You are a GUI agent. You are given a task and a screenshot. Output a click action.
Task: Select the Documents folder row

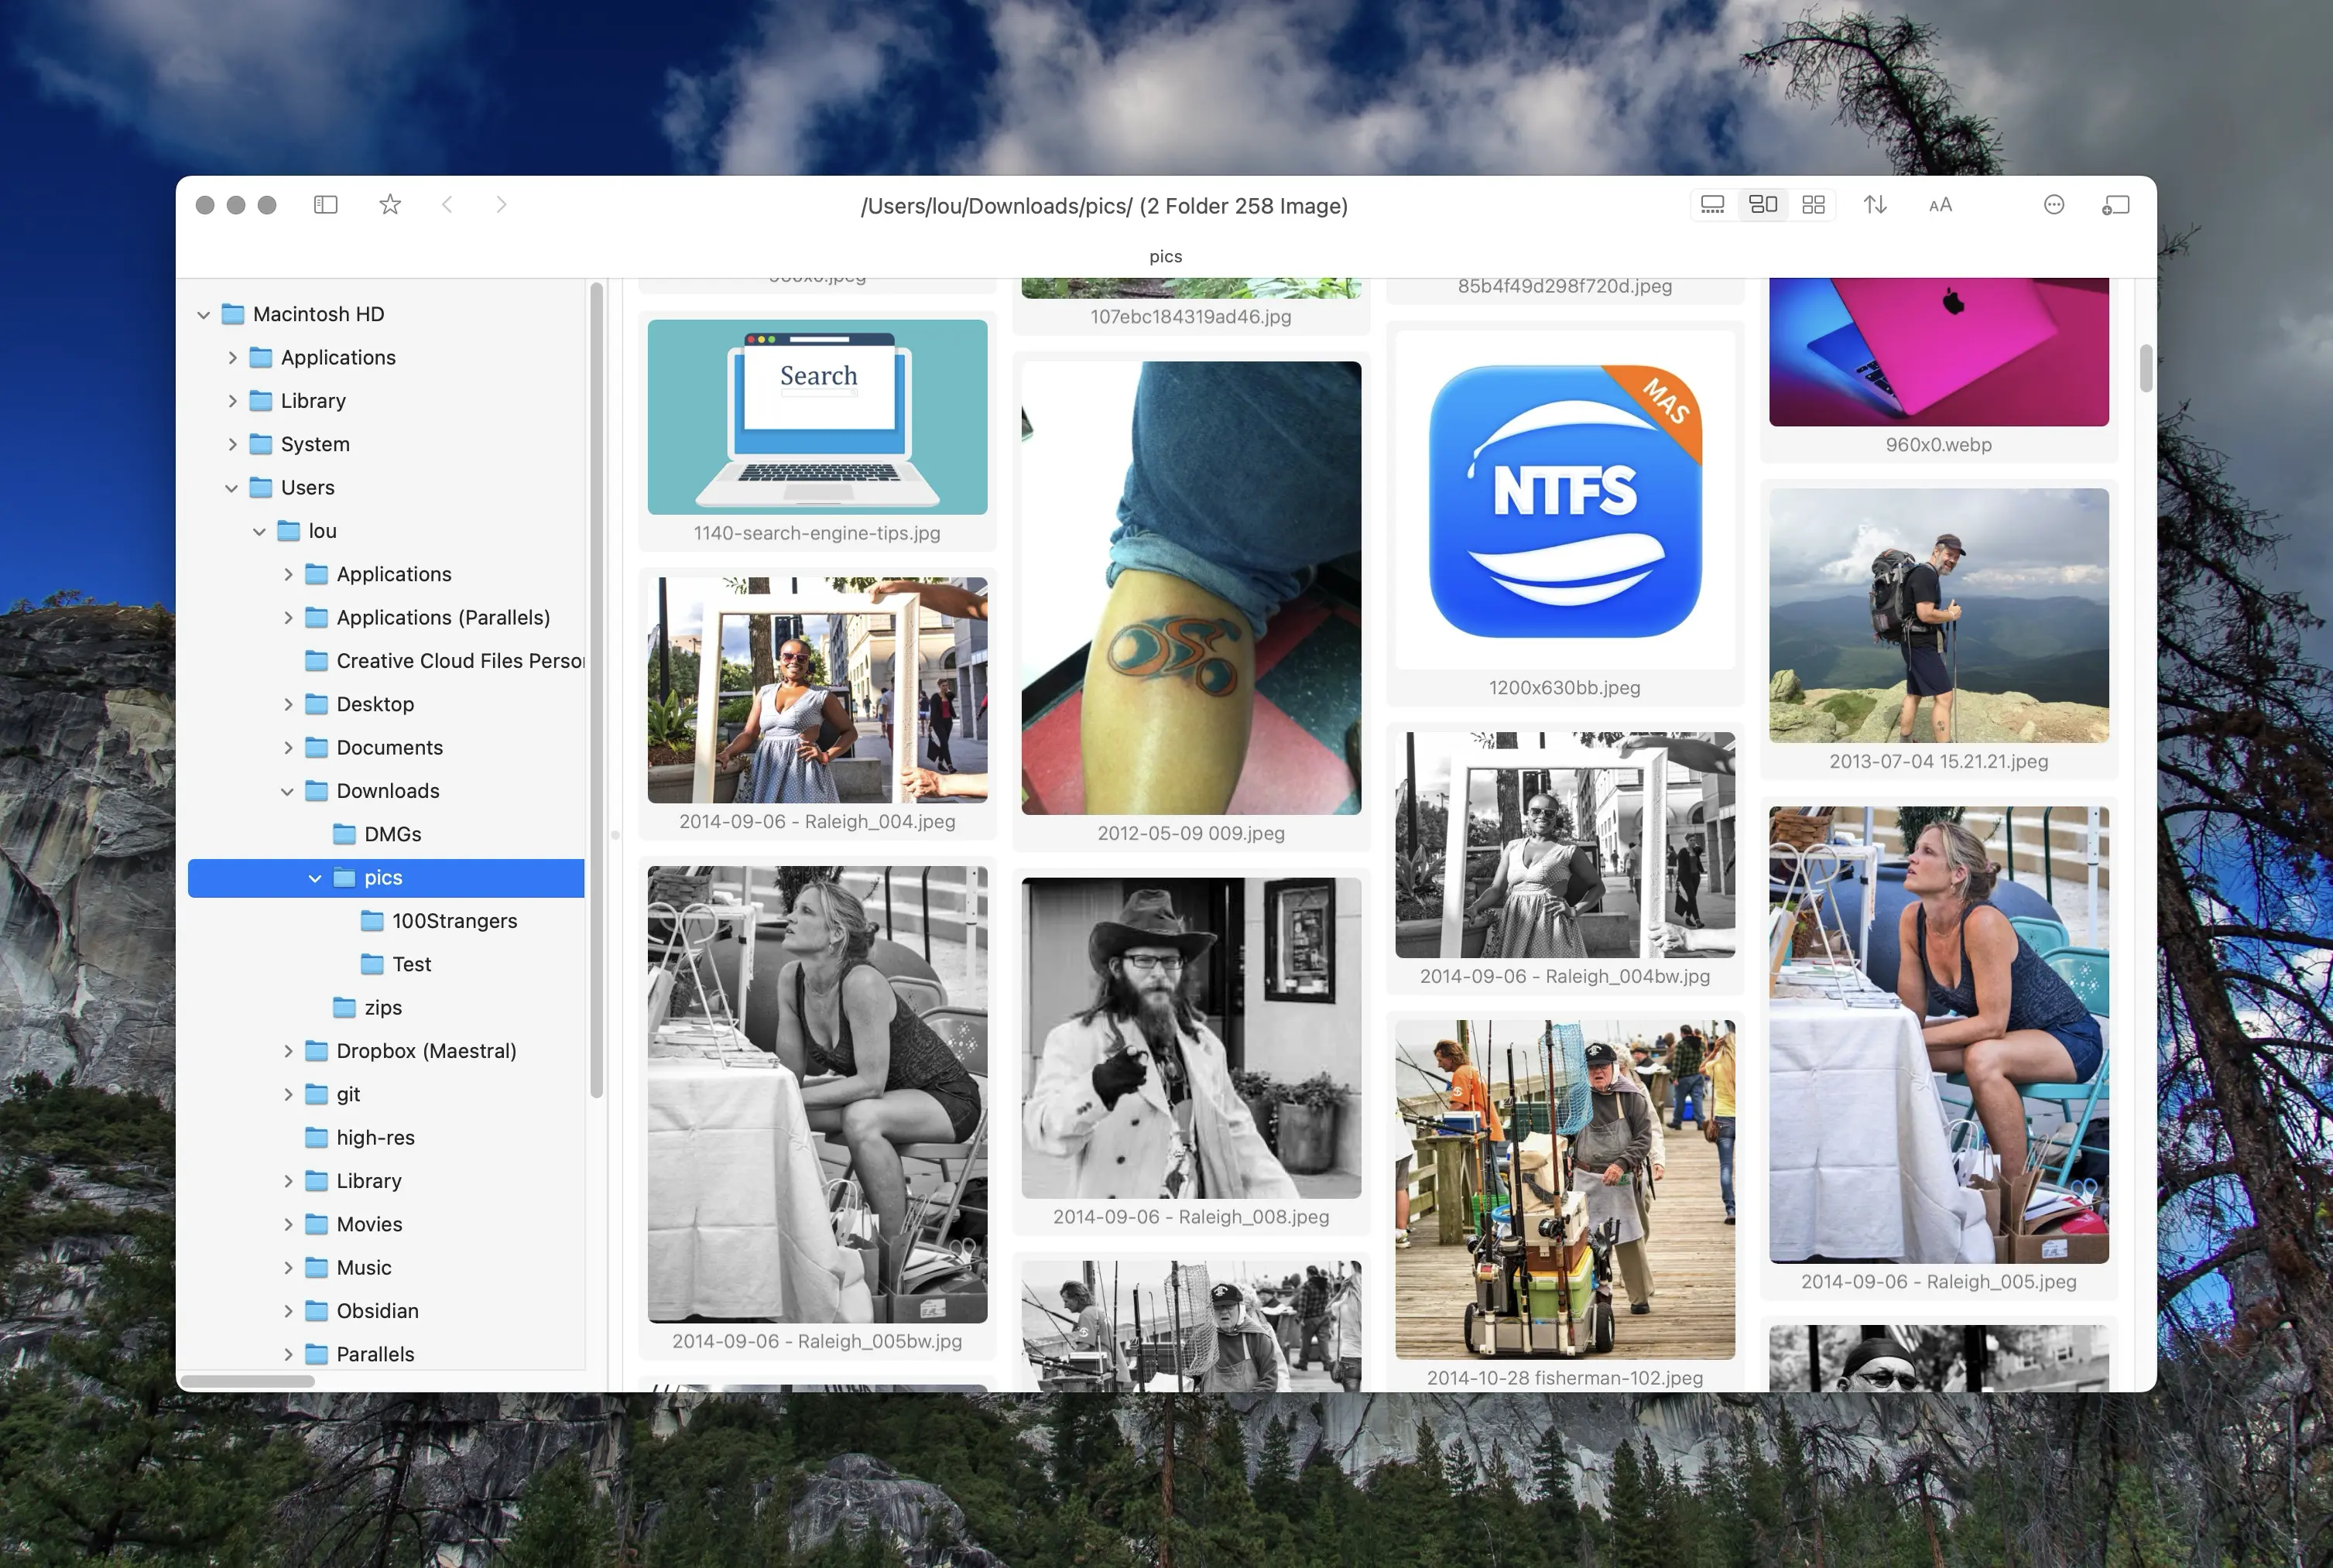386,748
